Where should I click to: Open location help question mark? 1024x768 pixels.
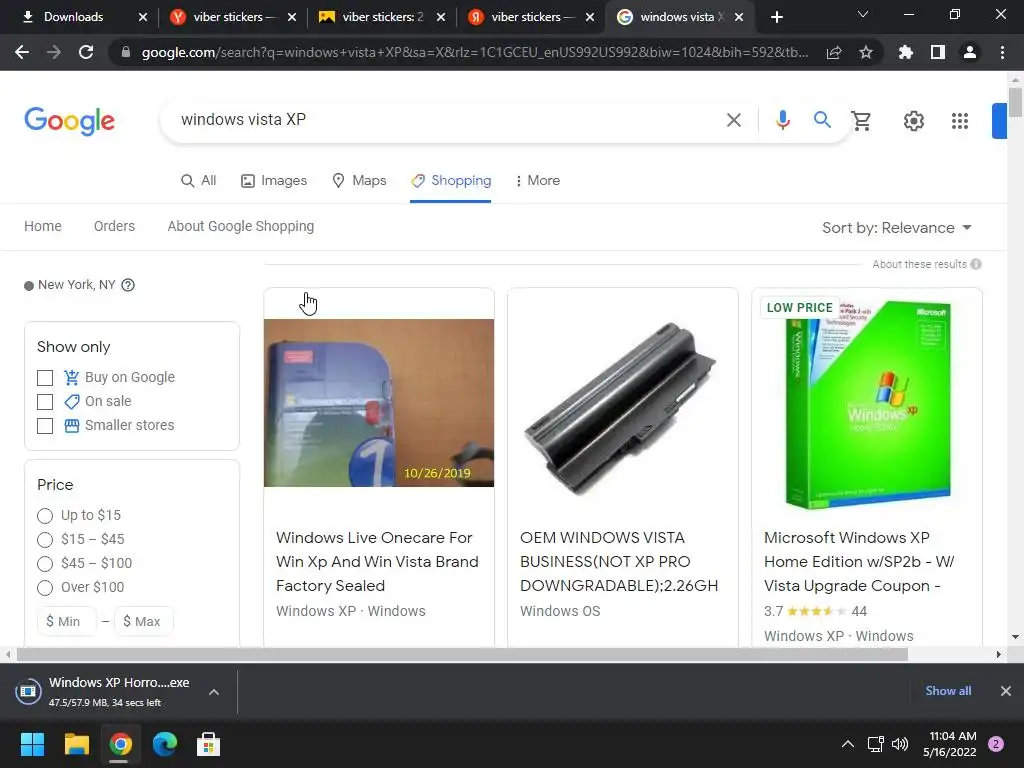pyautogui.click(x=128, y=285)
